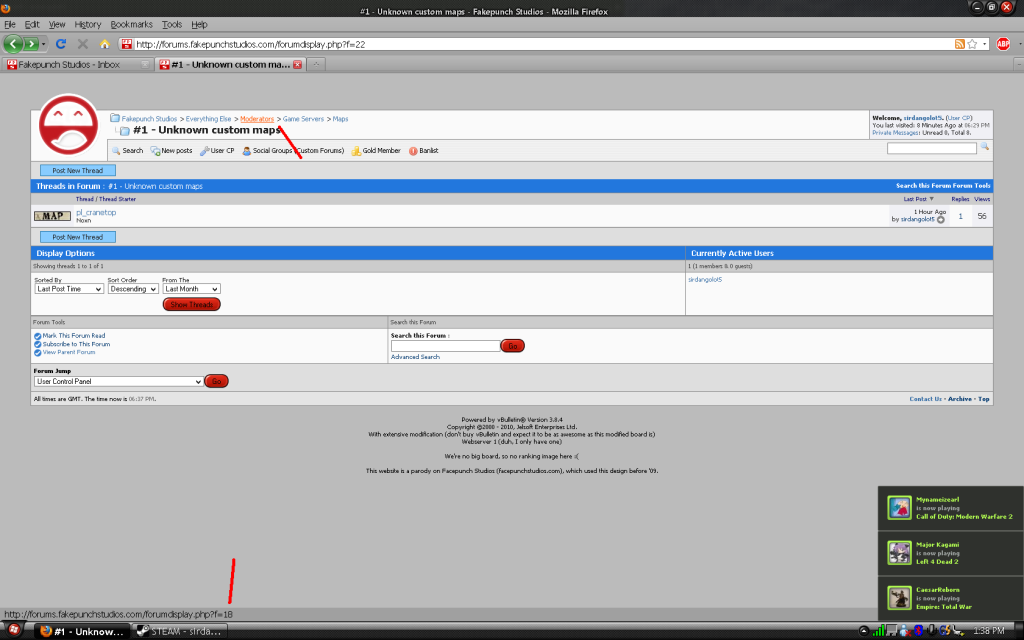This screenshot has height=640, width=1024.
Task: Click the bottom Post New Thread button
Action: pyautogui.click(x=78, y=237)
